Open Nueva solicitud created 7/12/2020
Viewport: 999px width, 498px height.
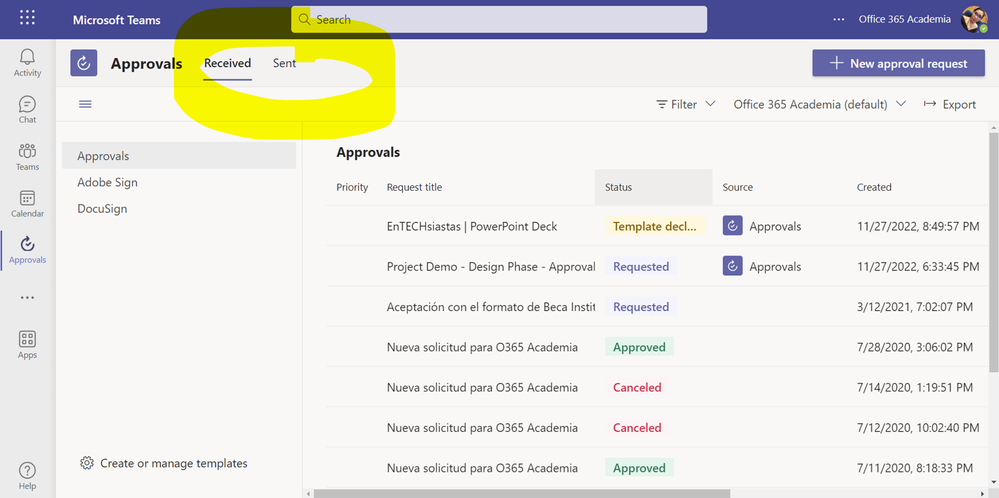(482, 428)
